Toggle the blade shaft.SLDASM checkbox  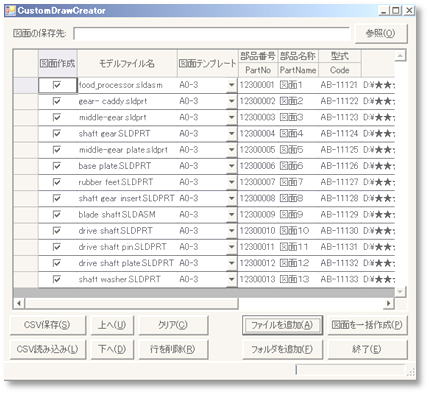(57, 214)
